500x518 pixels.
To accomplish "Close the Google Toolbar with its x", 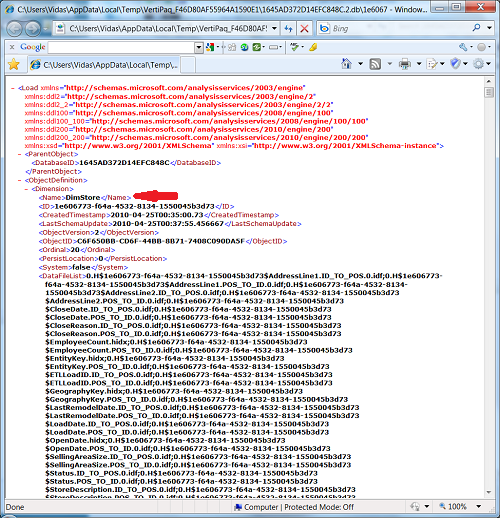I will (x=12, y=47).
